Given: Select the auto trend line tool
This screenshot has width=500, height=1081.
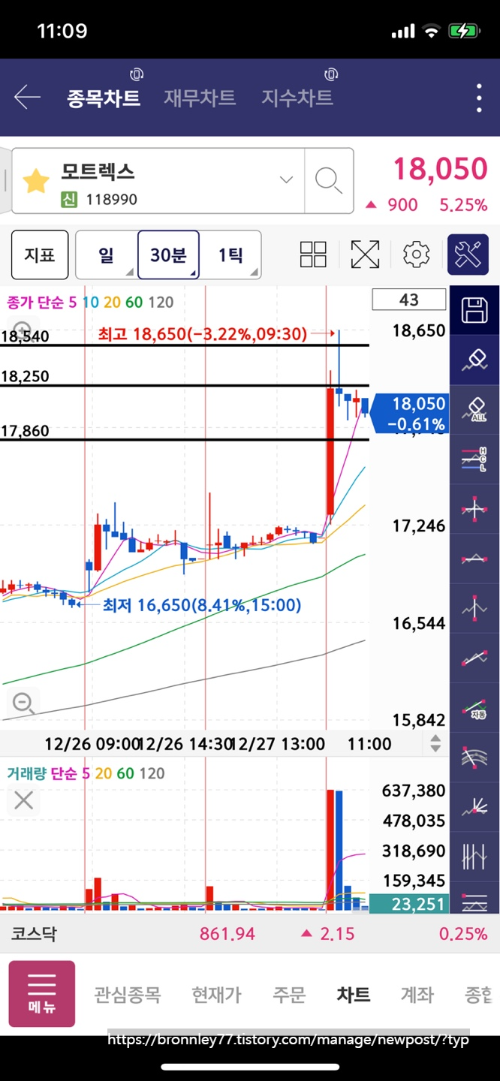Looking at the screenshot, I should [474, 707].
